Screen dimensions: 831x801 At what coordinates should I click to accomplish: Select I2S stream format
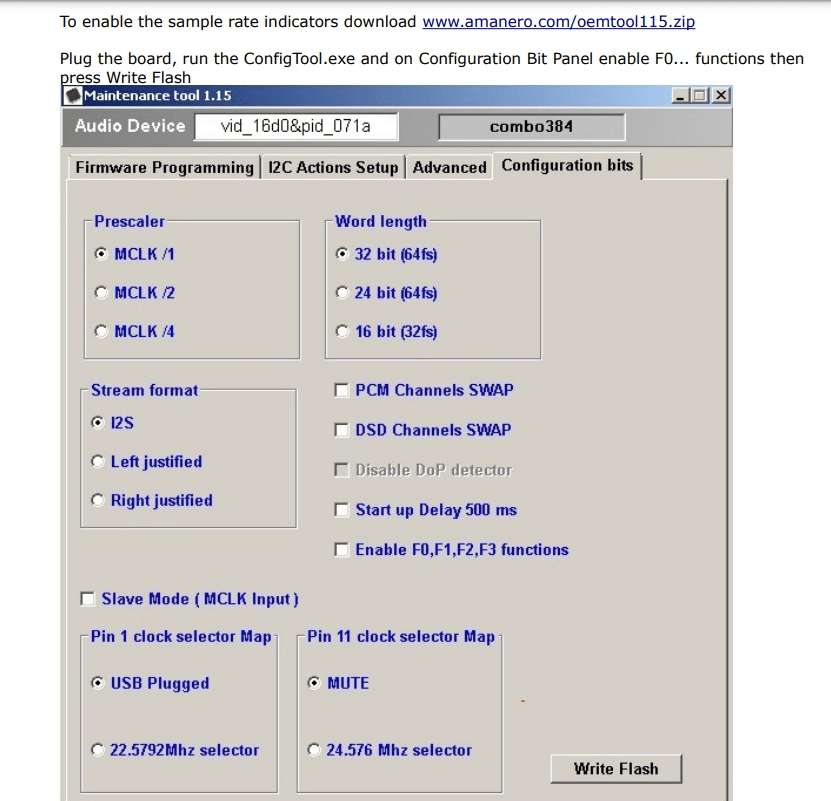112,423
